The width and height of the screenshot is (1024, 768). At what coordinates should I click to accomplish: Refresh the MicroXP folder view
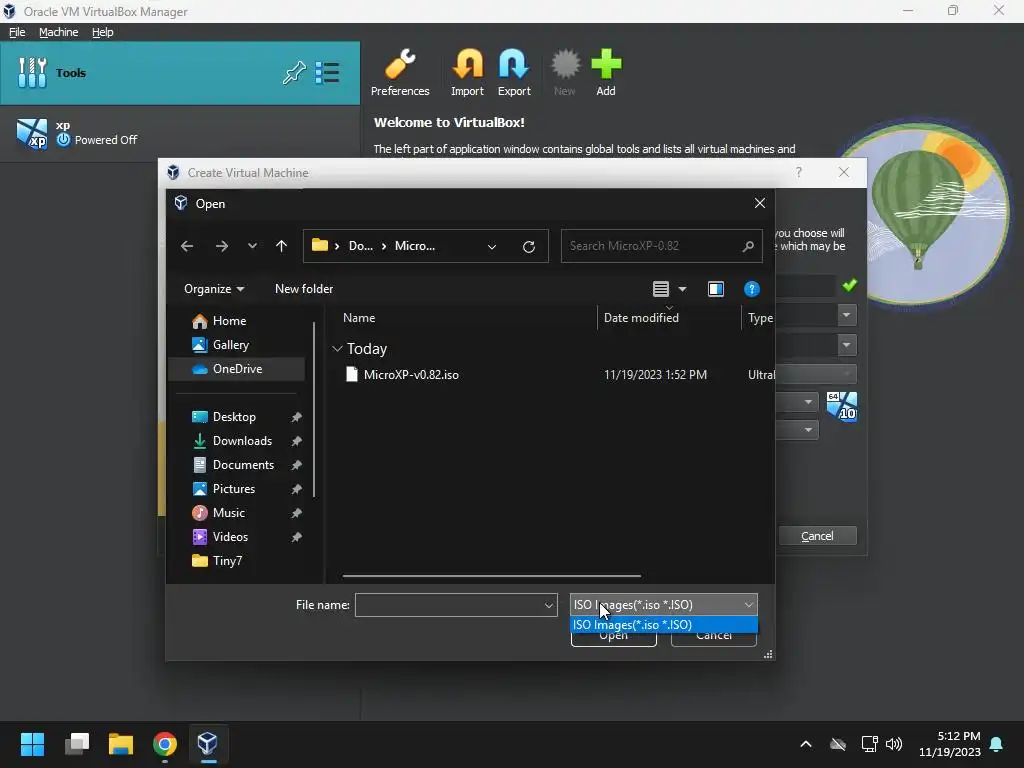[x=529, y=247]
